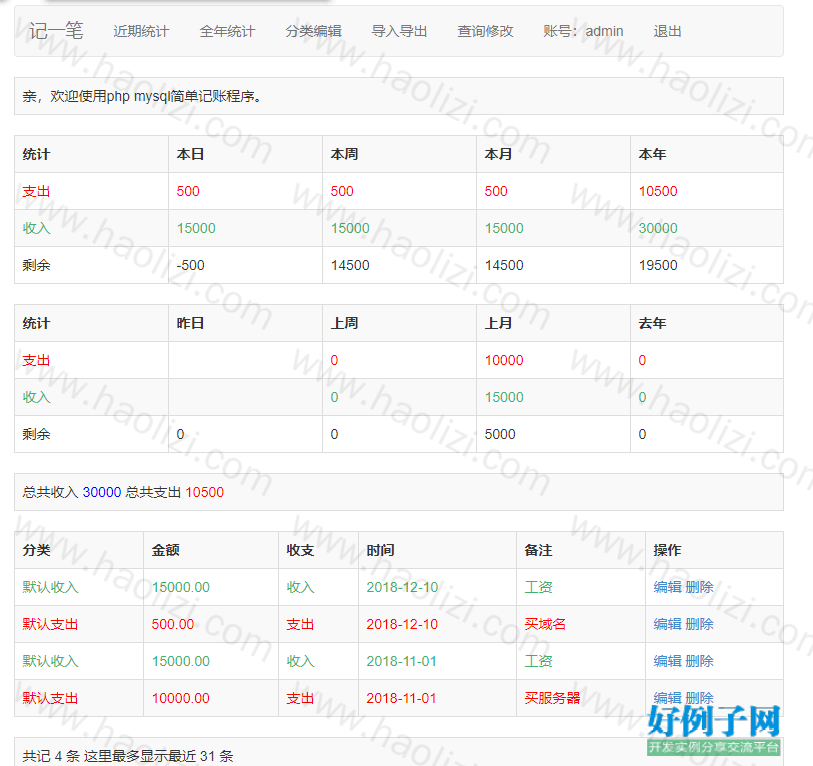The height and width of the screenshot is (766, 813).
Task: Click total expense 10500 in 总共支出 summary
Action: click(x=204, y=492)
